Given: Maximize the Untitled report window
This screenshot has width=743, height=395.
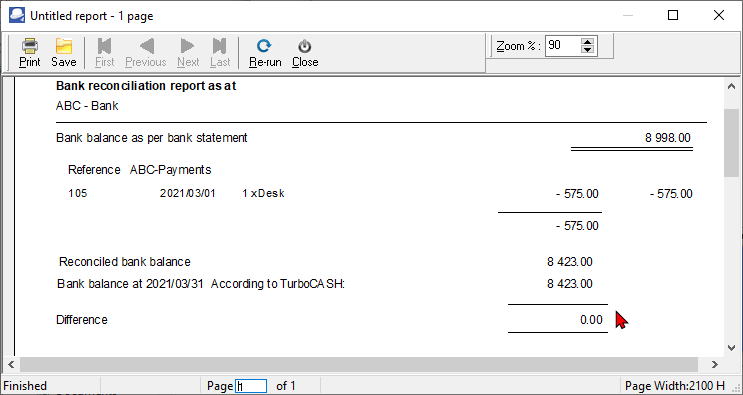Looking at the screenshot, I should coord(673,16).
